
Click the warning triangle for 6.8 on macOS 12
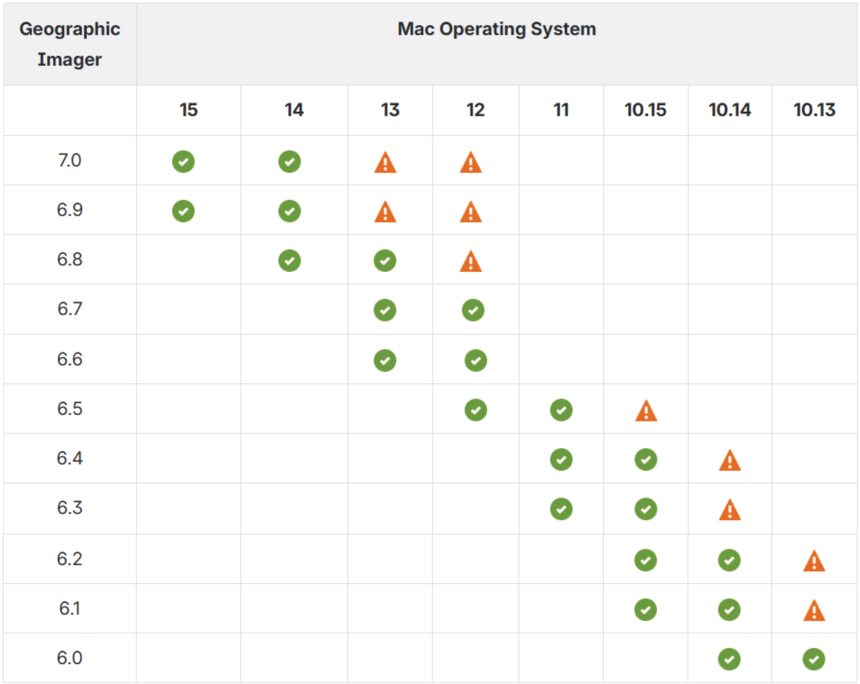point(471,261)
